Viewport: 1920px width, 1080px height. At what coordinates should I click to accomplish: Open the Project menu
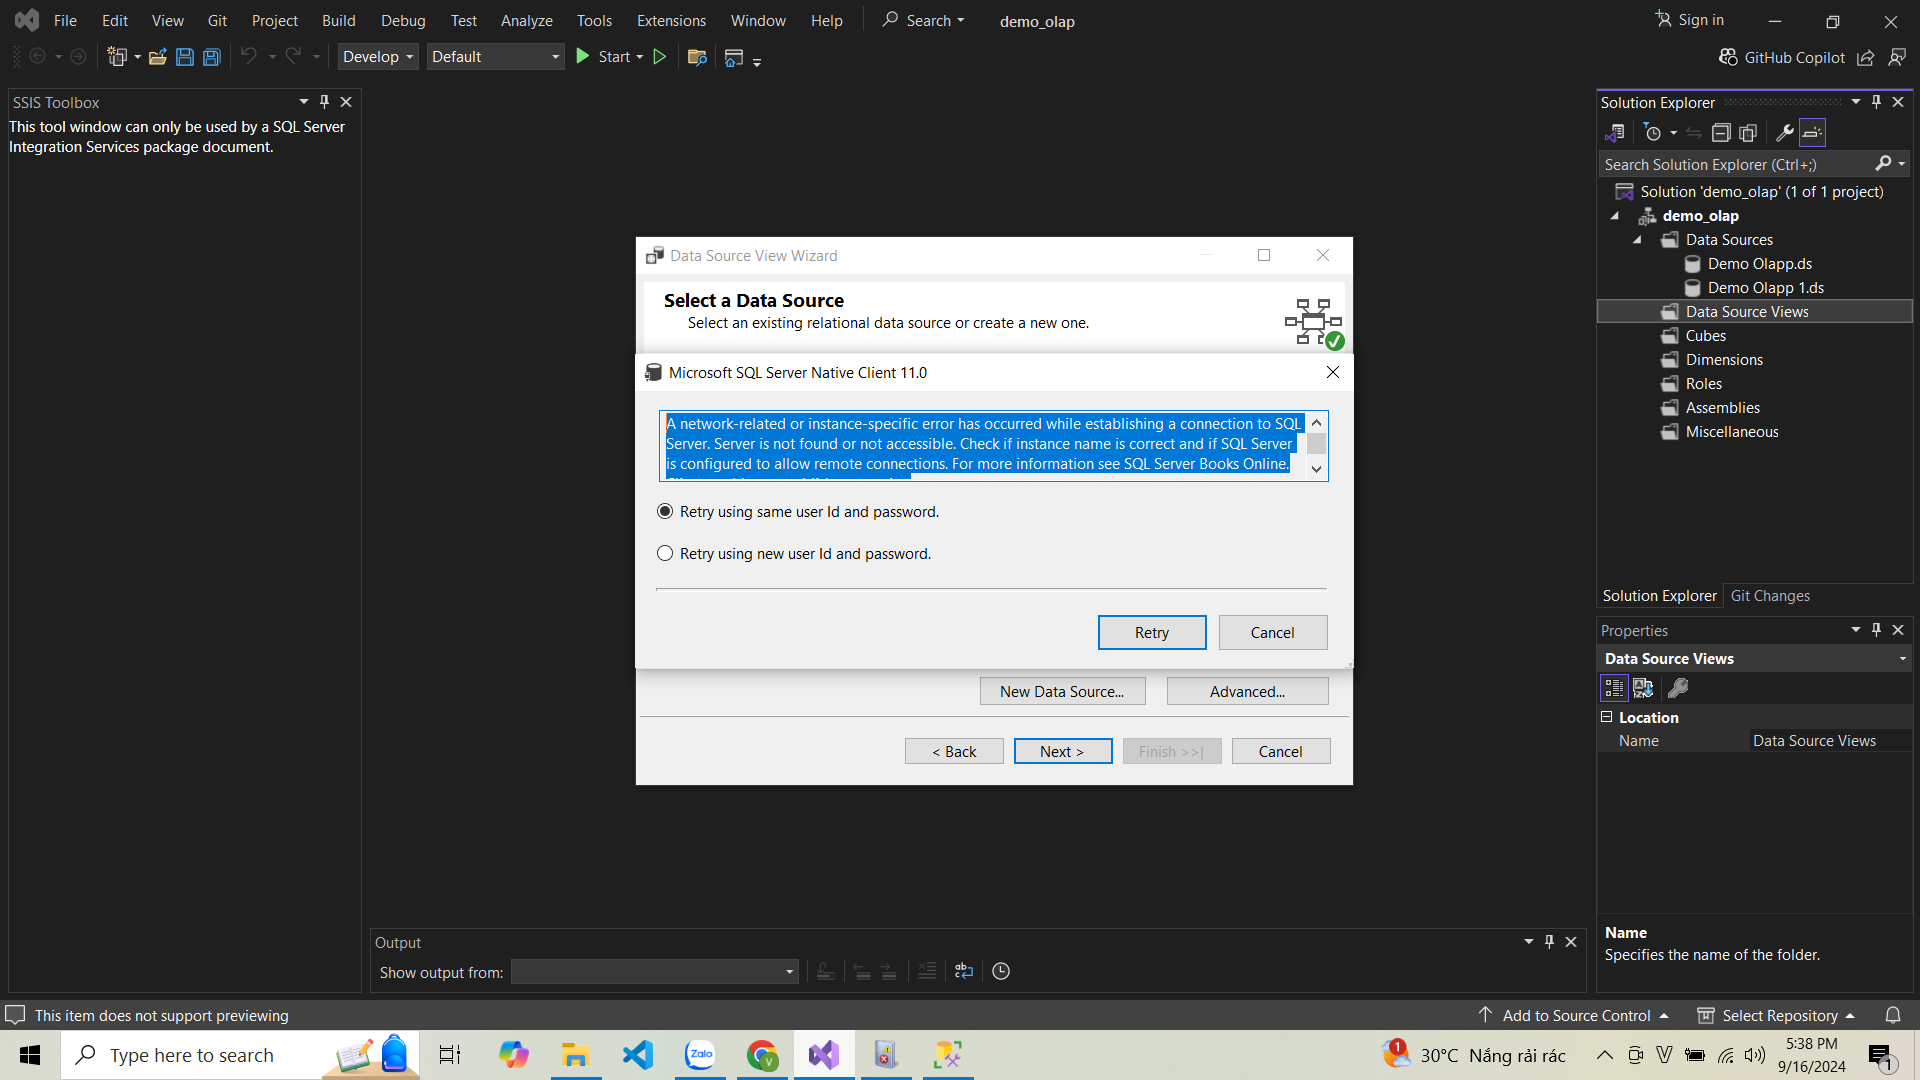coord(275,20)
